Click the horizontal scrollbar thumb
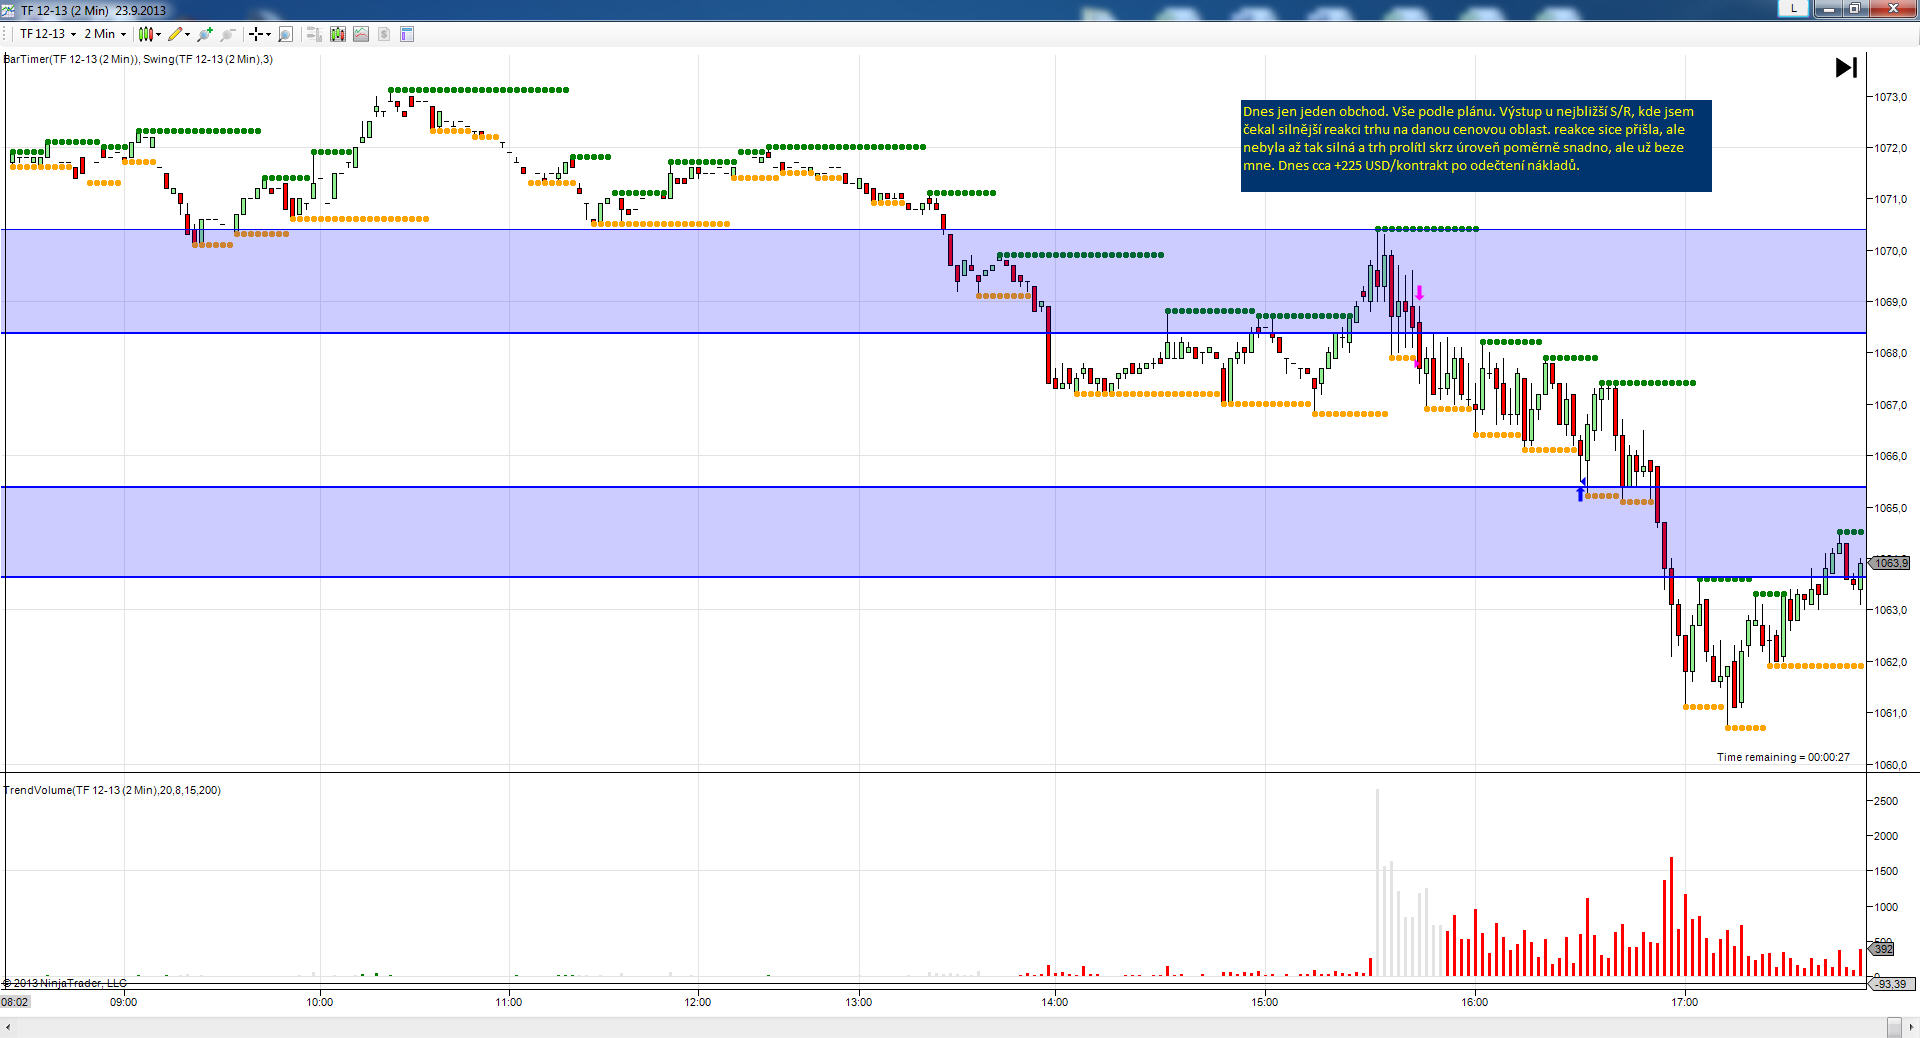Screen dimensions: 1920x1038 pos(1894,1028)
